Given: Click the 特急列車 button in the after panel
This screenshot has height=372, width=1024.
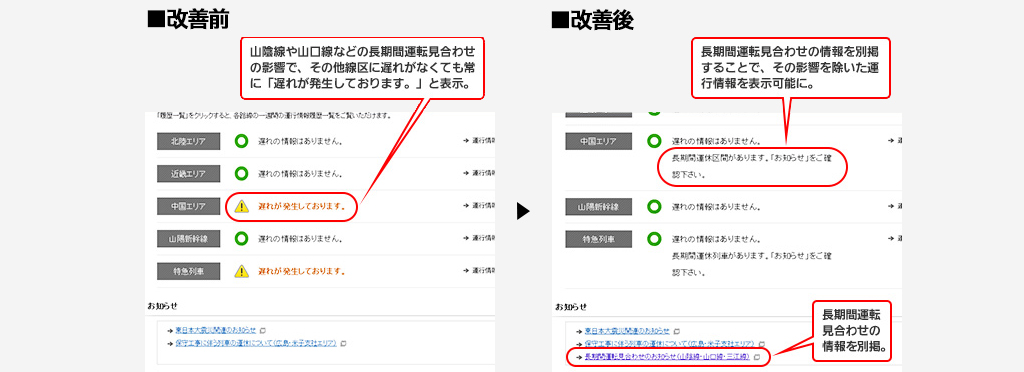Looking at the screenshot, I should 598,239.
